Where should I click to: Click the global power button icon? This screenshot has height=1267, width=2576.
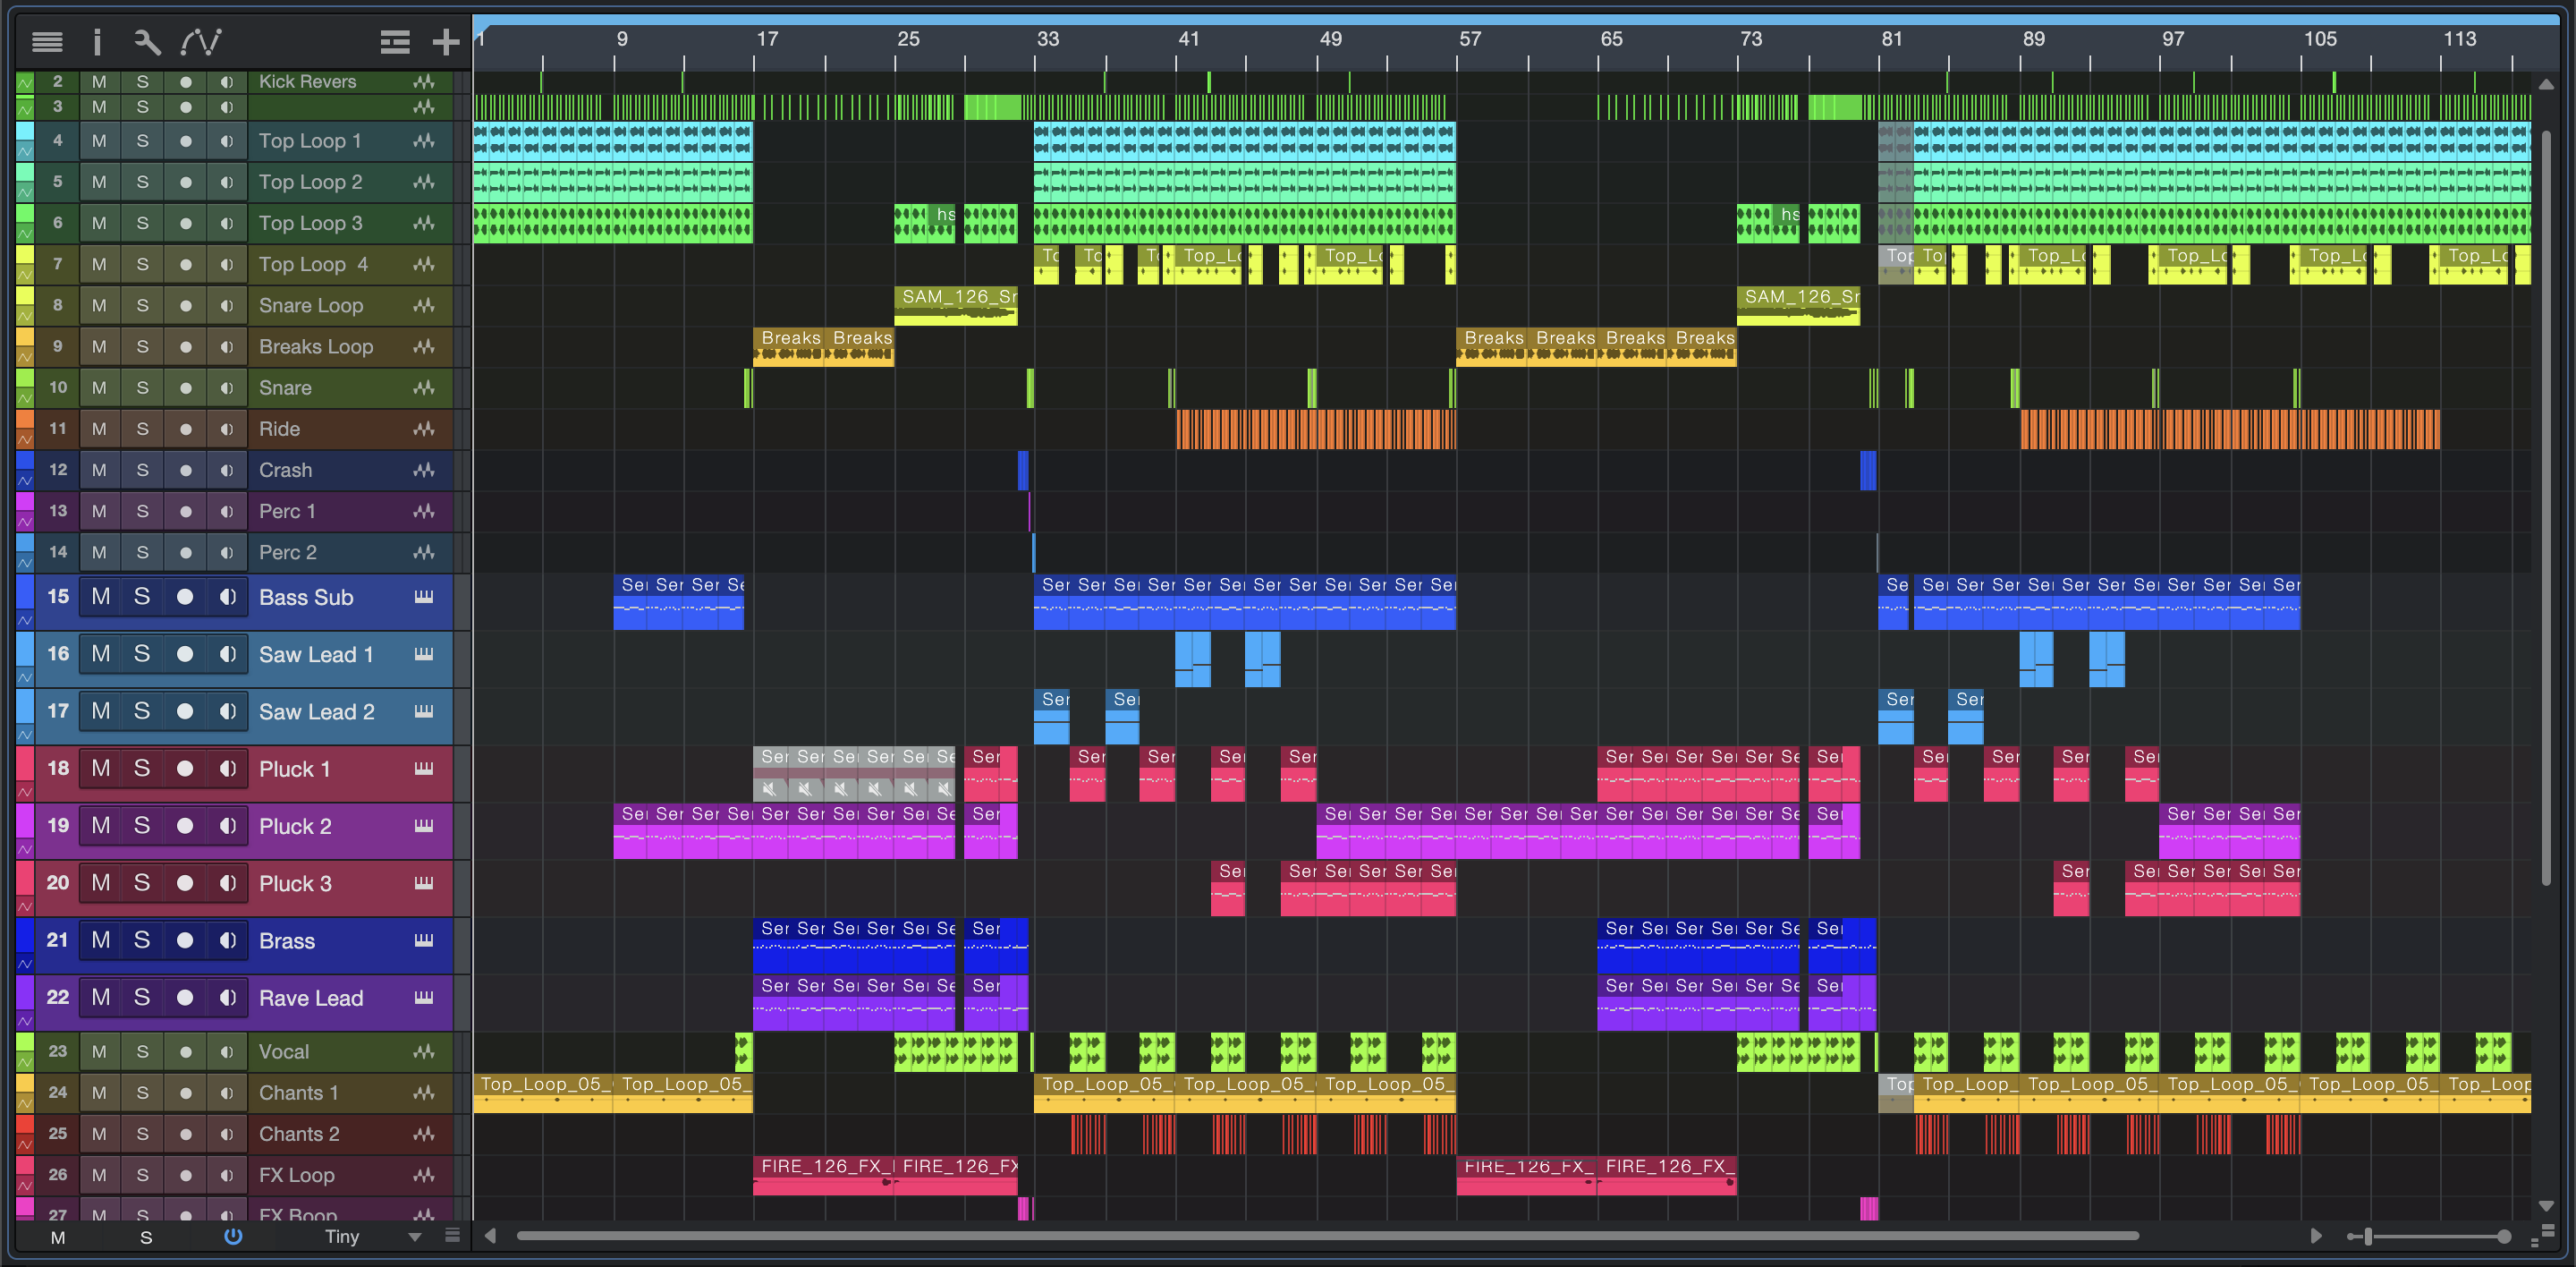coord(233,1236)
